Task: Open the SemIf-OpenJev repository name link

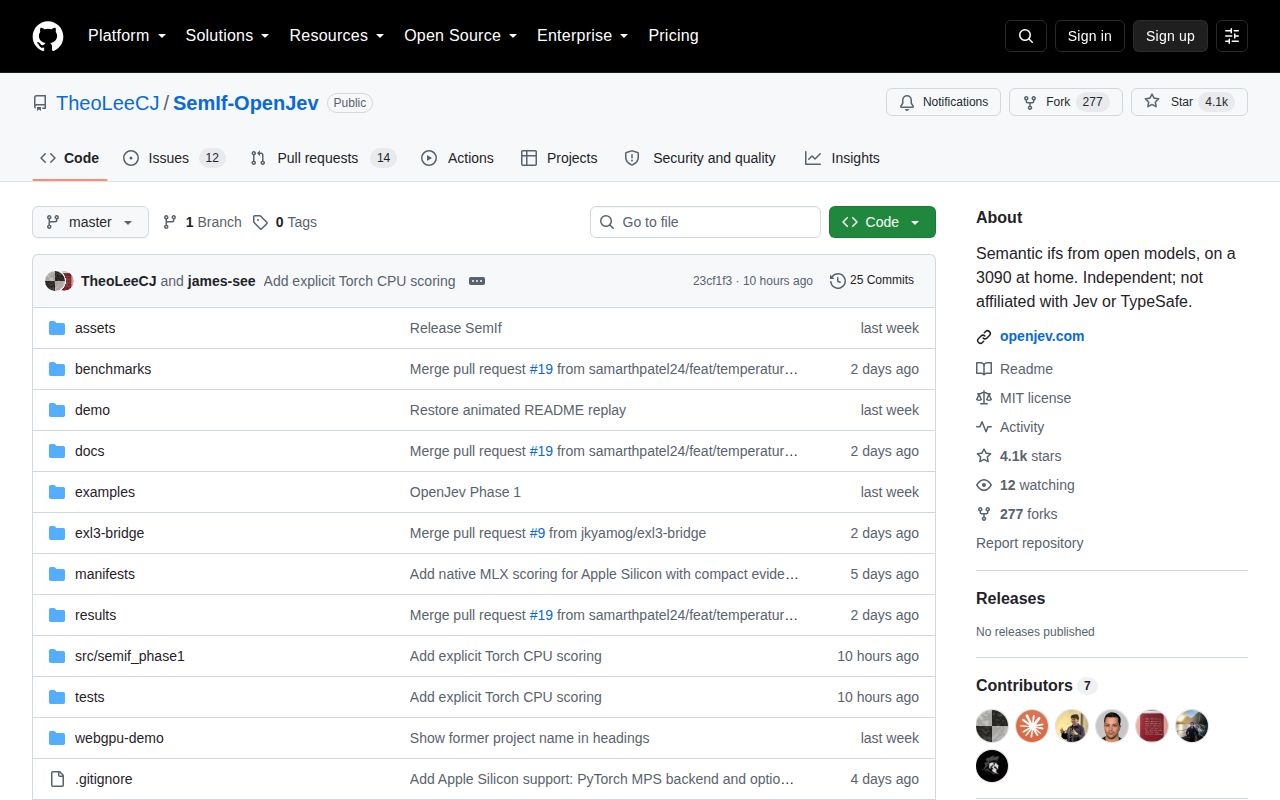Action: (x=246, y=103)
